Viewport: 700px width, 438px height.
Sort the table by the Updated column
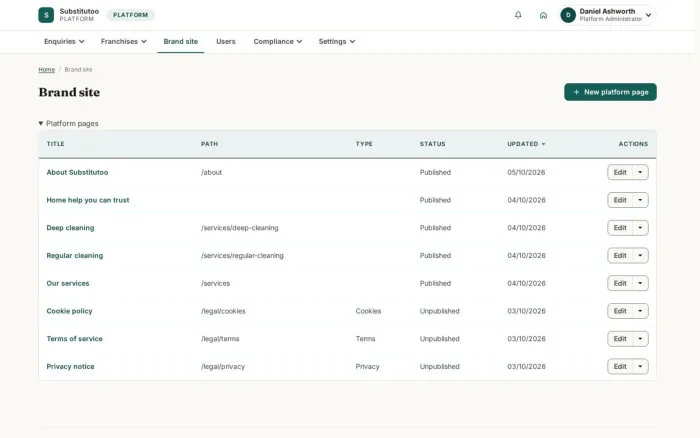pos(526,144)
